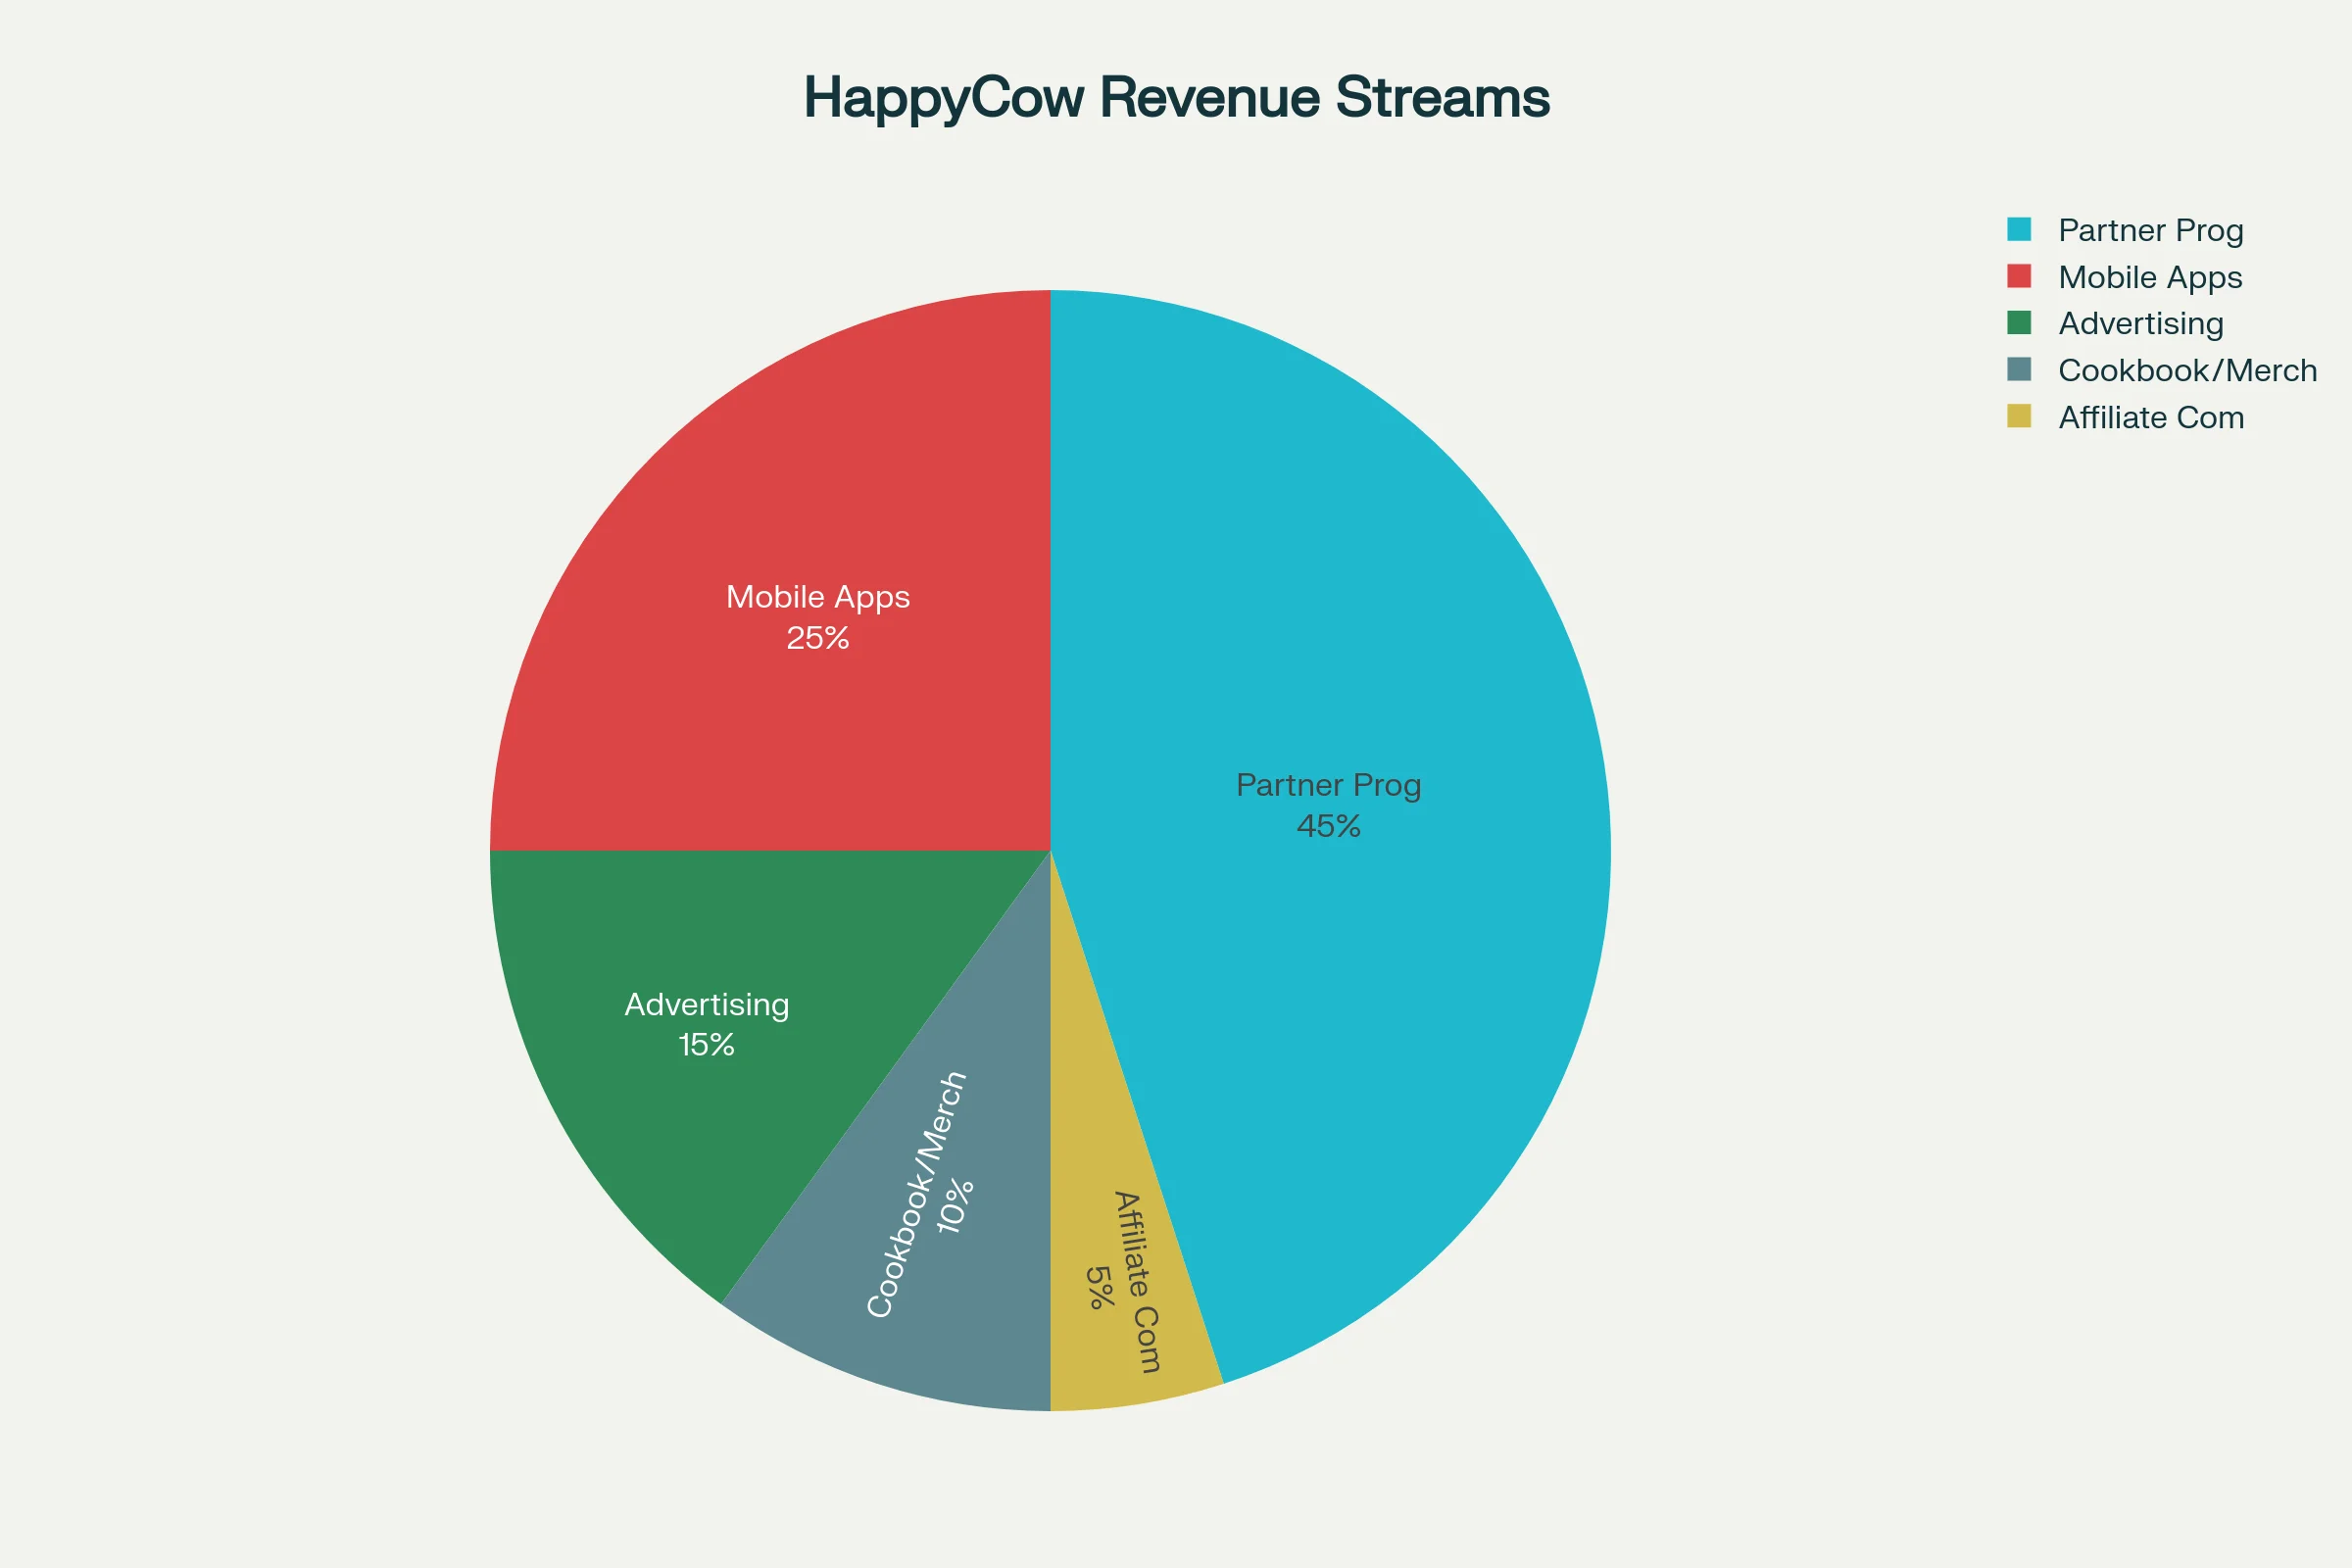Click the 25% label on Mobile Apps slice
The height and width of the screenshot is (1568, 2352).
pos(816,638)
